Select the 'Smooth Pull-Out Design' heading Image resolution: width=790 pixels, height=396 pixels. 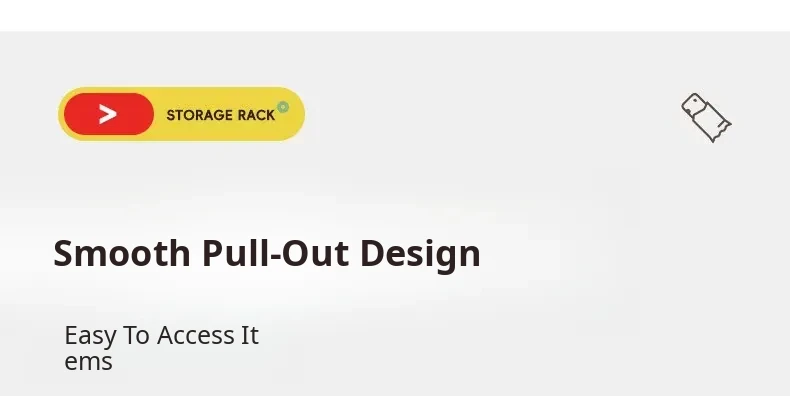(267, 253)
